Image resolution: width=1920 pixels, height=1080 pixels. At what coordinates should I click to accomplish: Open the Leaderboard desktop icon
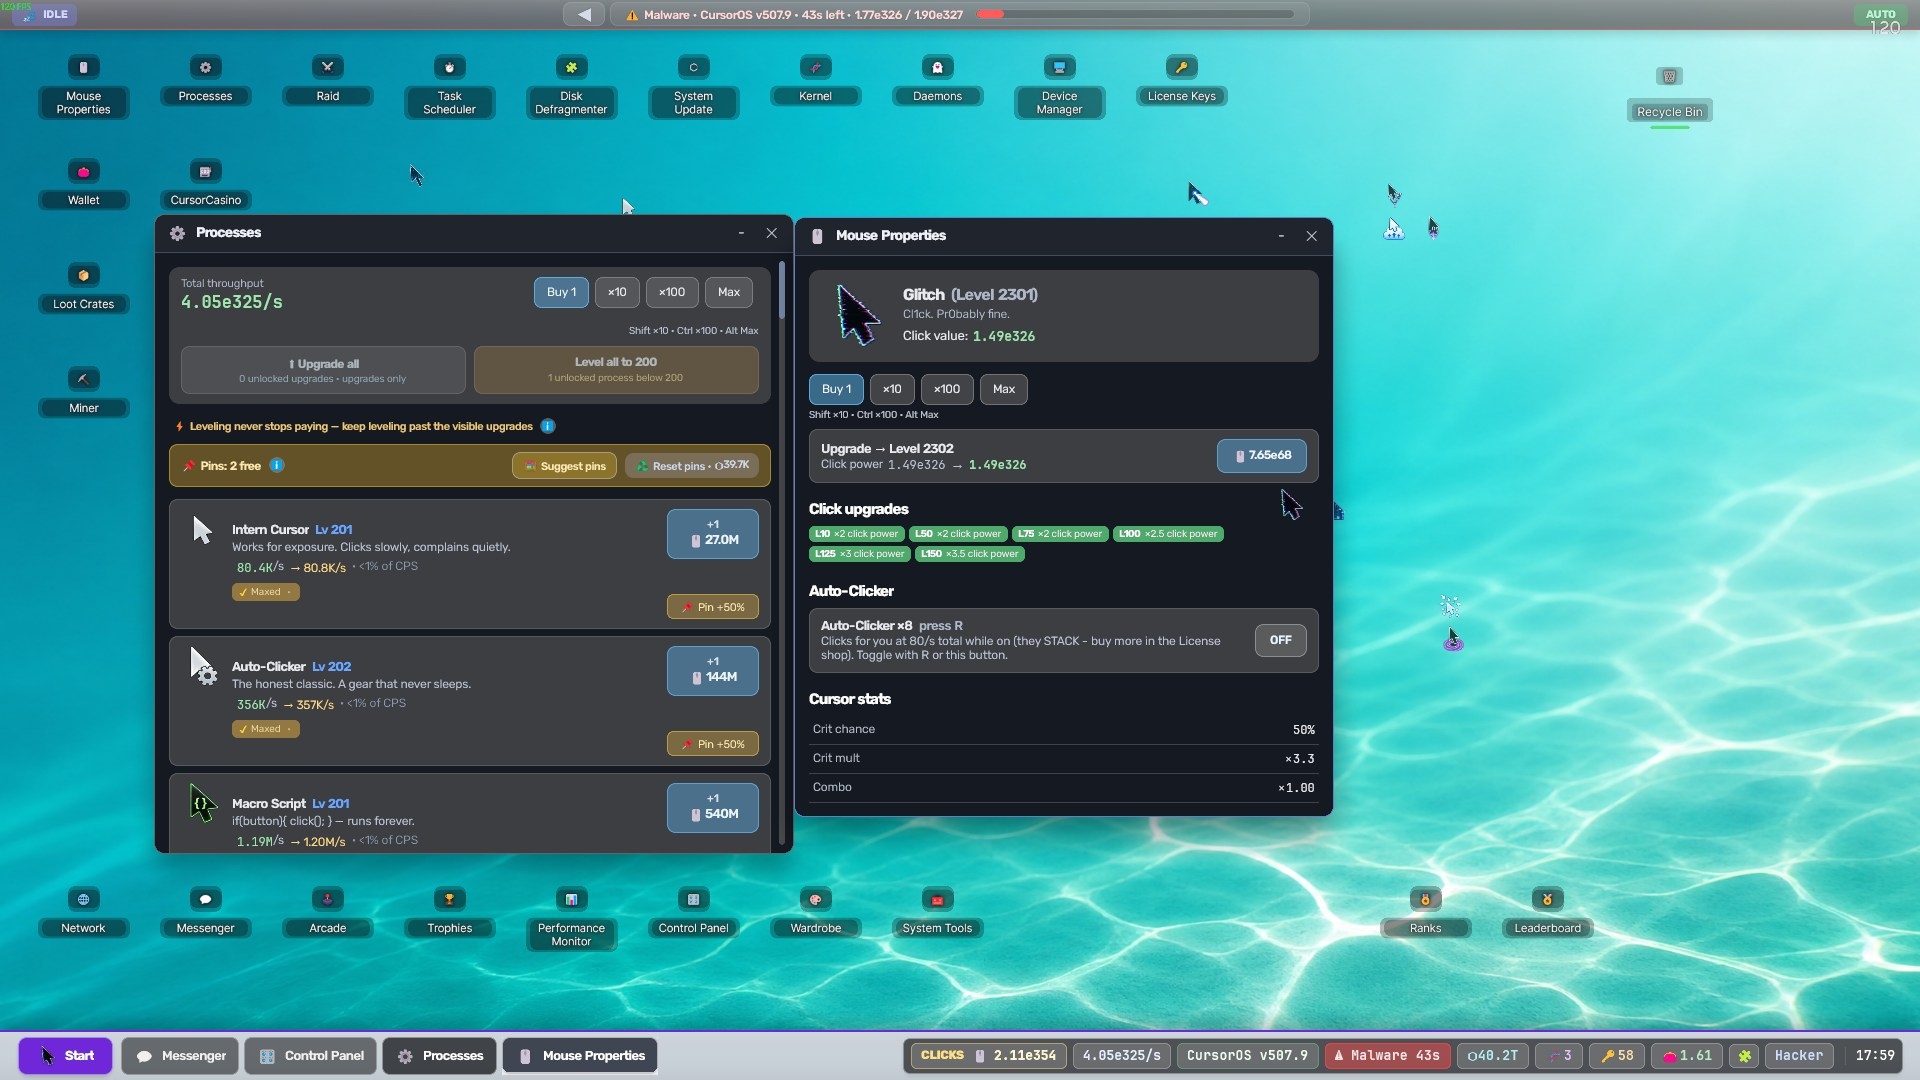point(1547,912)
